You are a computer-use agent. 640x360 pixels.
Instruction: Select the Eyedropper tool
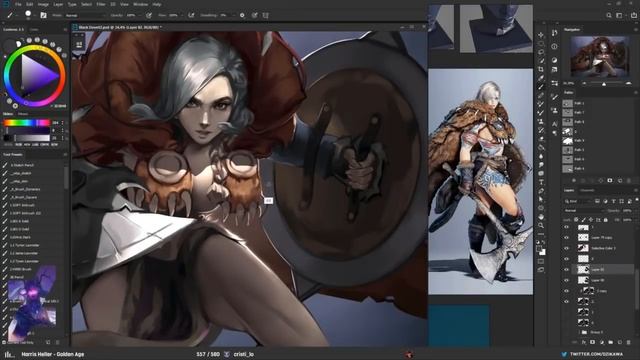coord(541,78)
